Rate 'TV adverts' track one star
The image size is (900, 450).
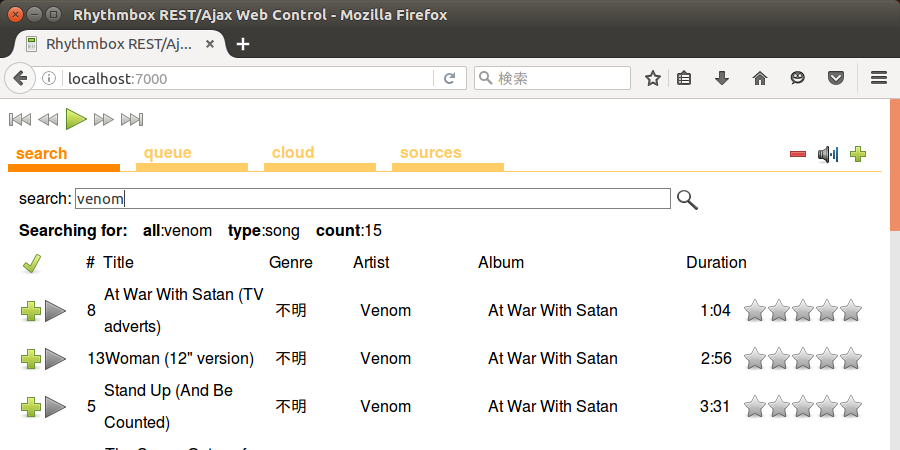[x=755, y=311]
